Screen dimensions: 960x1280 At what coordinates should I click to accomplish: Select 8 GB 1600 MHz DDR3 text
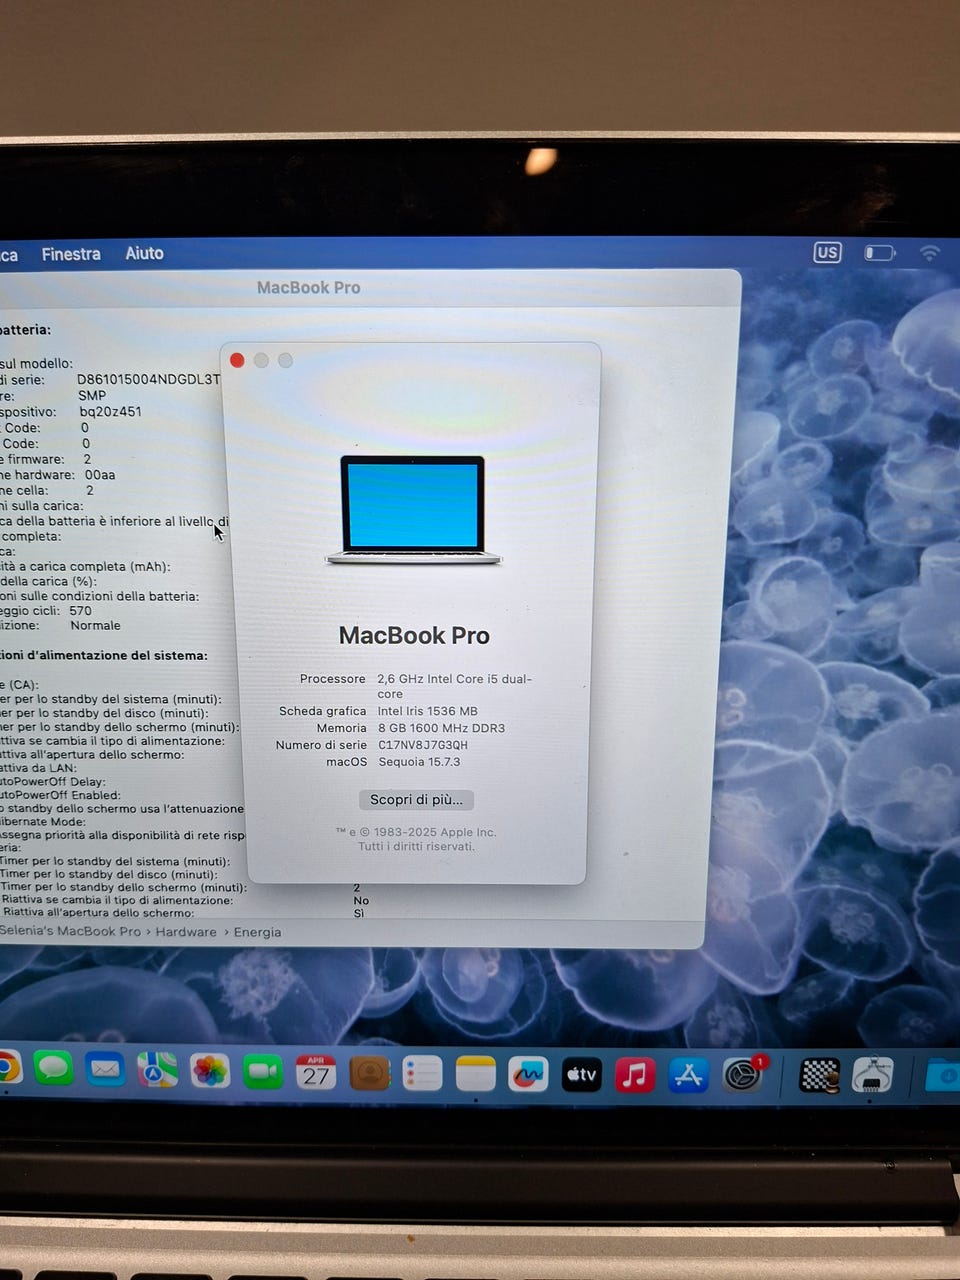(x=441, y=728)
